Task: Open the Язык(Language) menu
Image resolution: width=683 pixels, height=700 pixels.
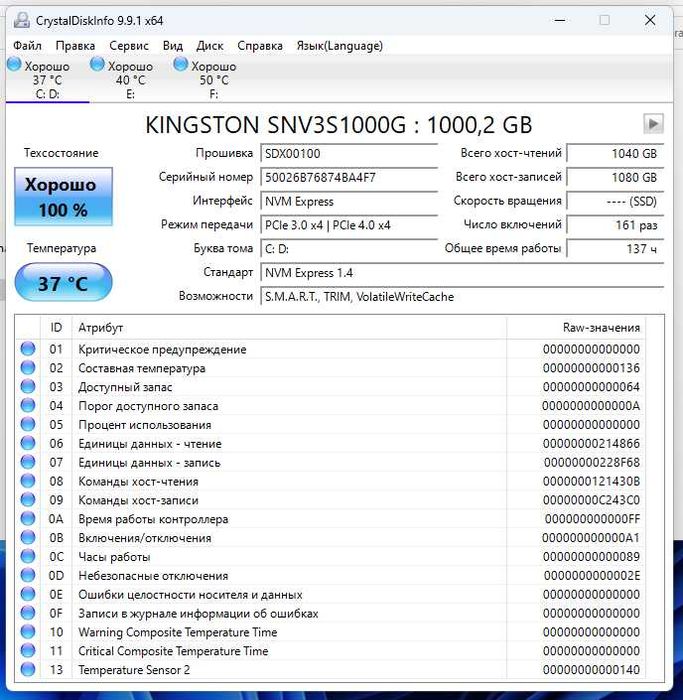Action: (x=340, y=46)
